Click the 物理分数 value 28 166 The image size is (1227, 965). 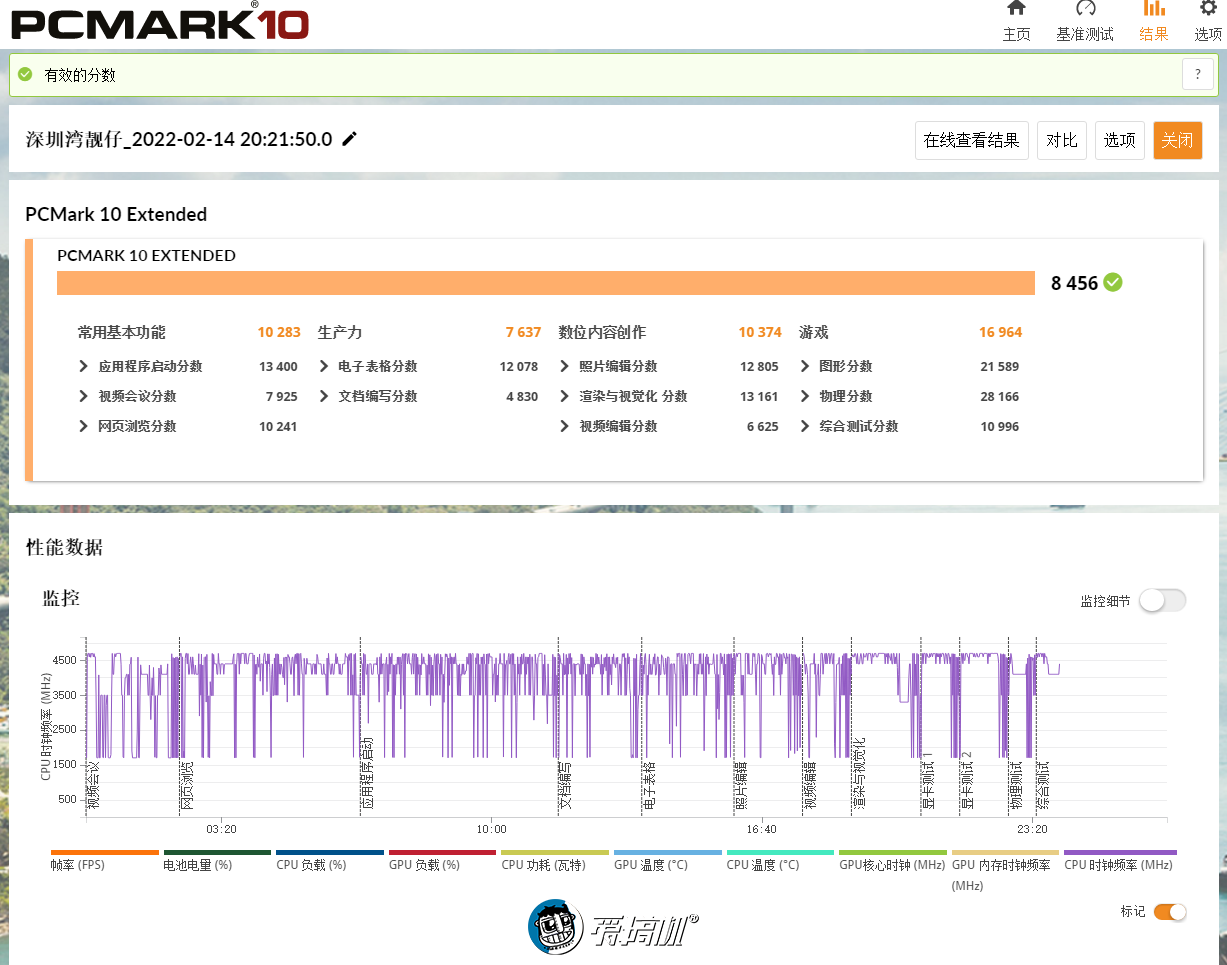(x=1000, y=397)
